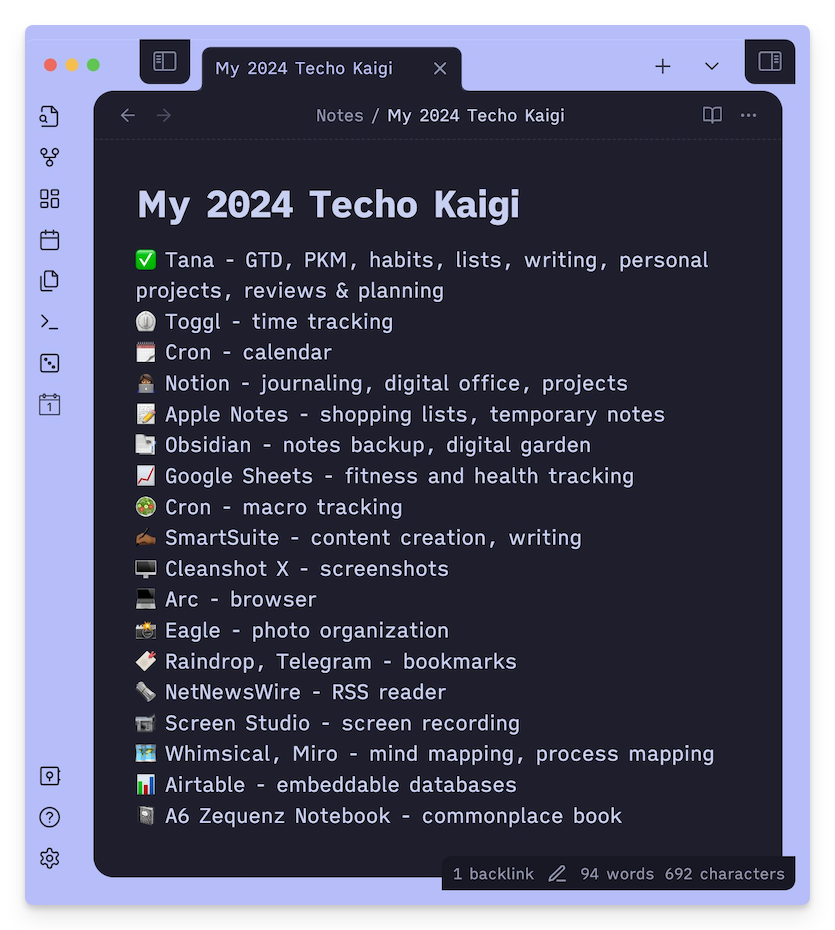This screenshot has height=930, width=835.
Task: Open the help question mark icon
Action: click(49, 817)
